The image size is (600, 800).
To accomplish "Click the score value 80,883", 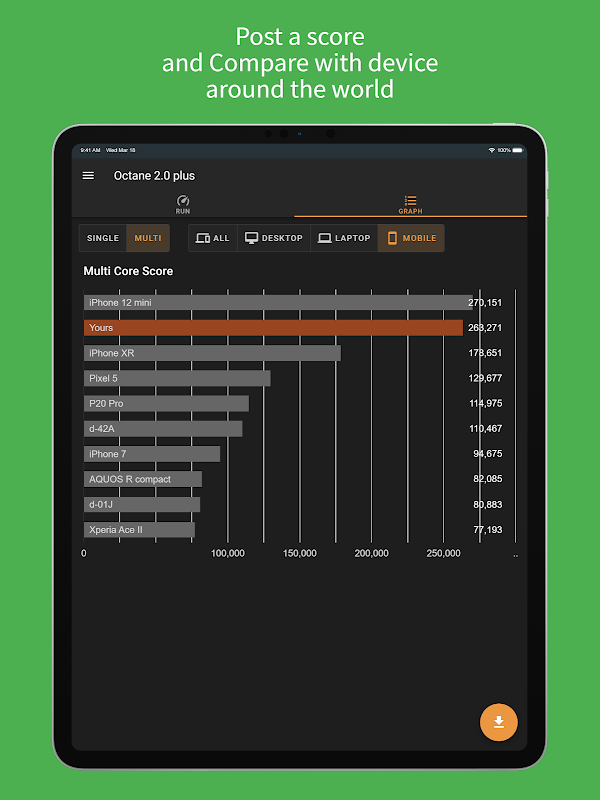I will click(x=488, y=505).
